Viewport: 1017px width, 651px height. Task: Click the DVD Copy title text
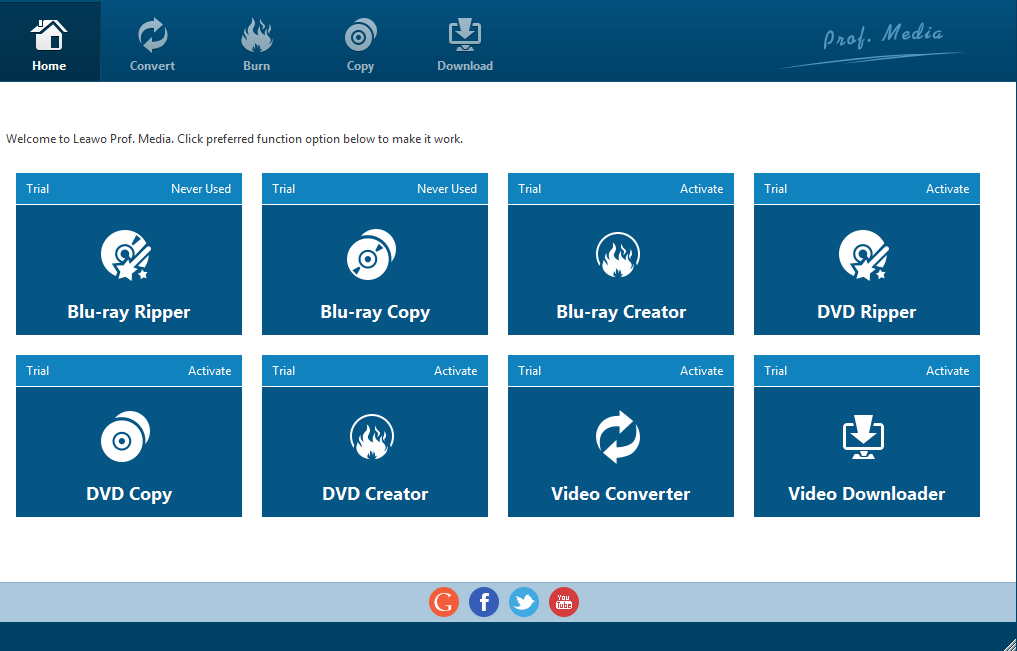pos(128,494)
